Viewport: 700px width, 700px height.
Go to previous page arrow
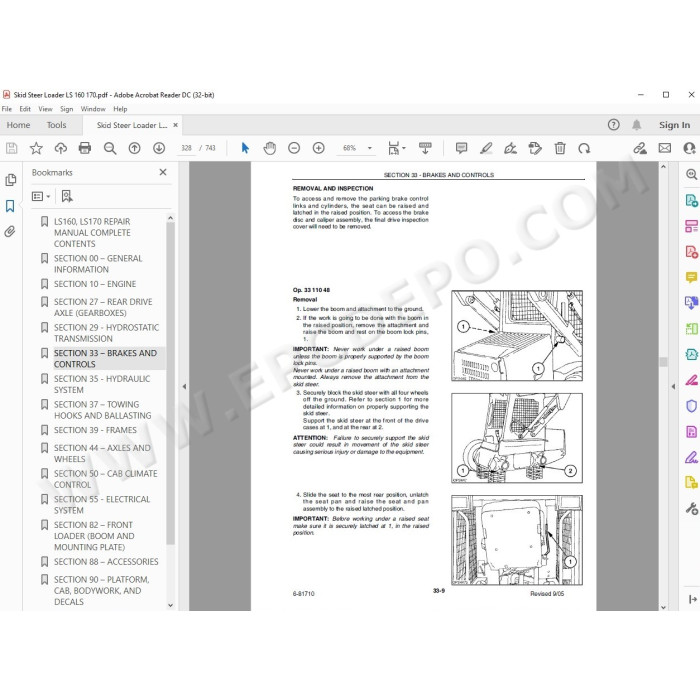pyautogui.click(x=134, y=148)
